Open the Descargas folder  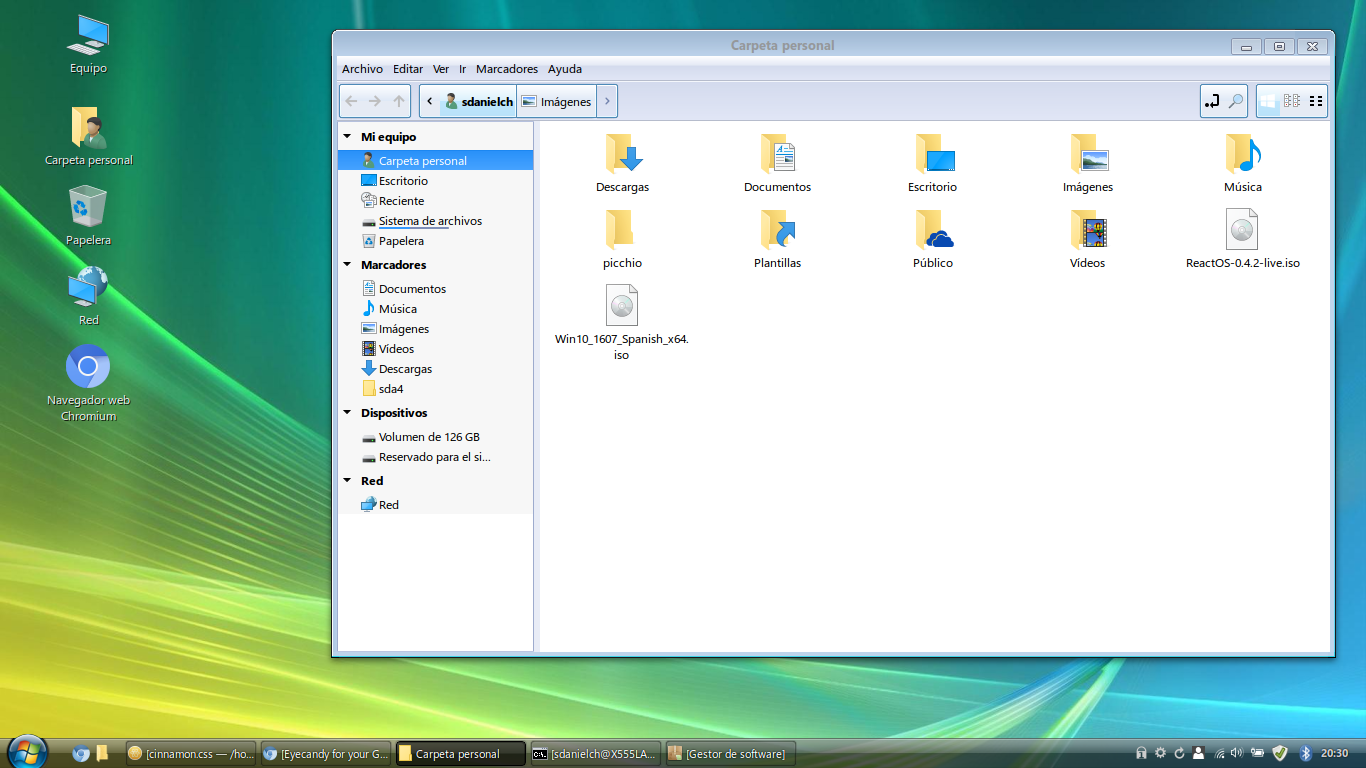(x=622, y=164)
